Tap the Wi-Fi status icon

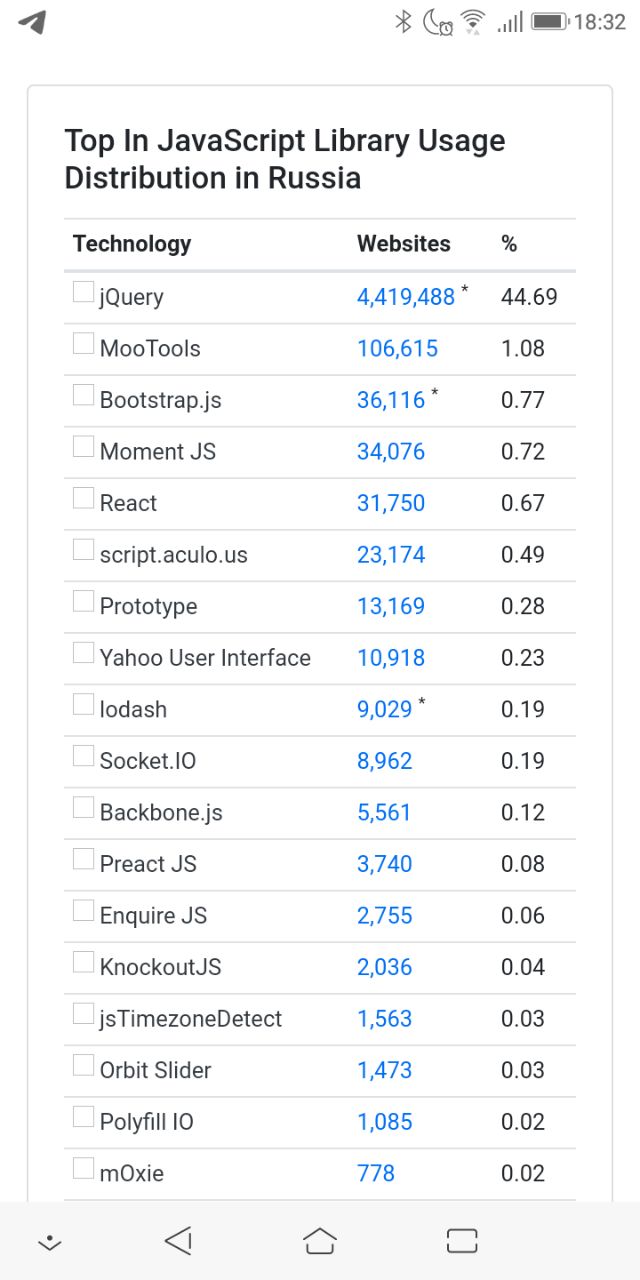(x=473, y=21)
